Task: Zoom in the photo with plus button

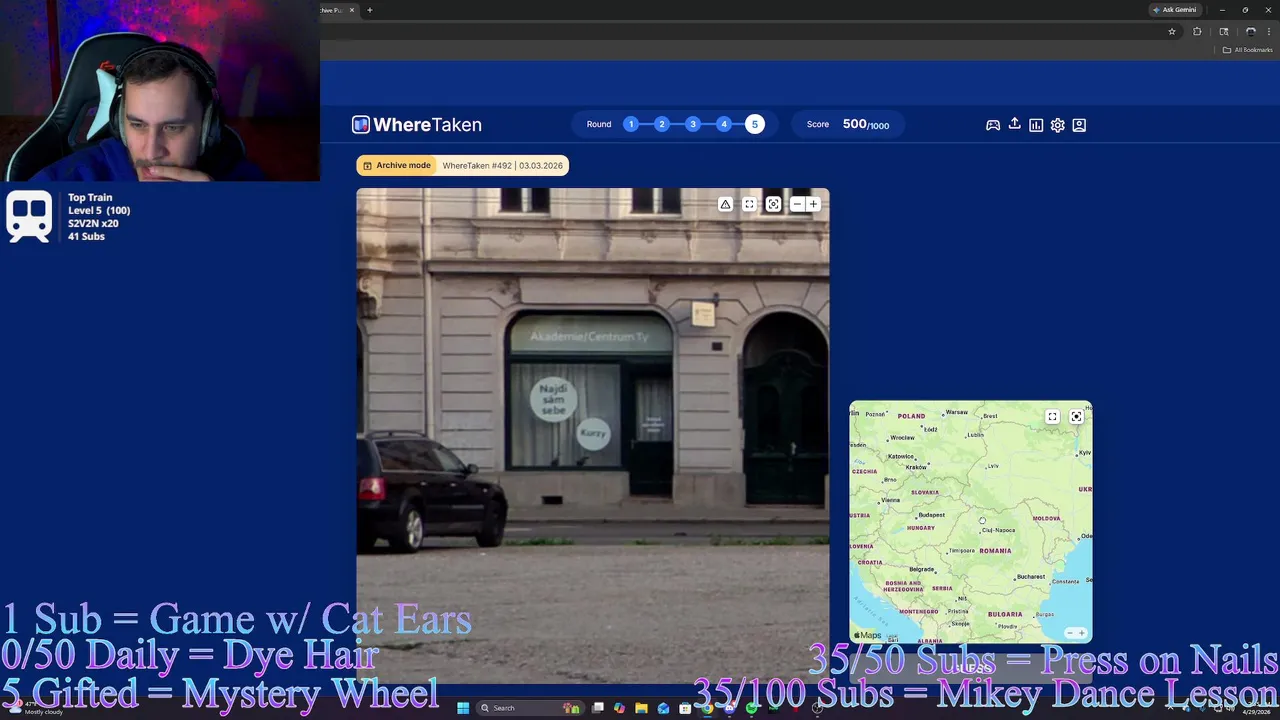Action: (x=813, y=204)
